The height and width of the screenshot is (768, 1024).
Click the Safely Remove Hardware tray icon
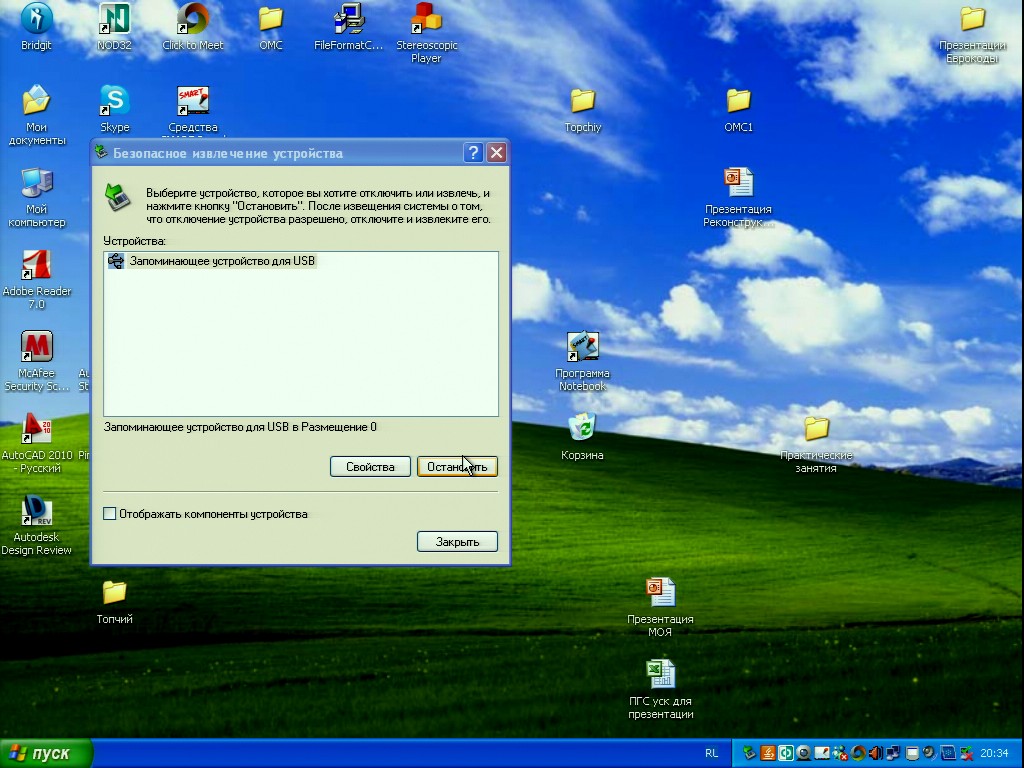pyautogui.click(x=749, y=754)
